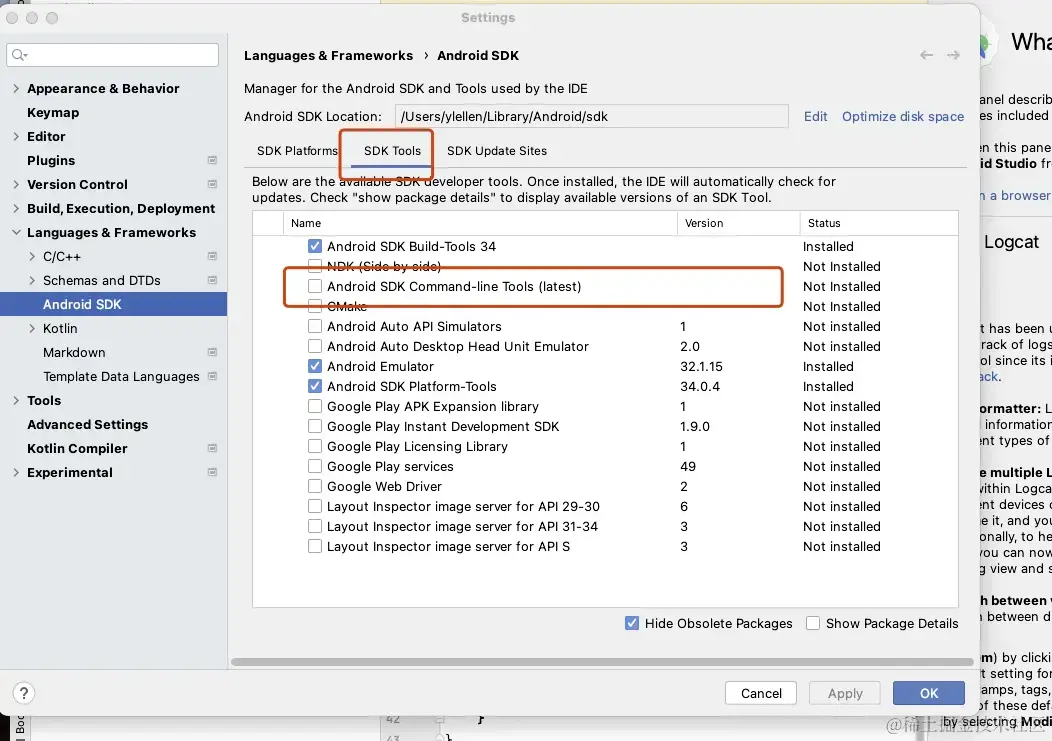The height and width of the screenshot is (741, 1052).
Task: Expand Version Control section
Action: pyautogui.click(x=16, y=185)
